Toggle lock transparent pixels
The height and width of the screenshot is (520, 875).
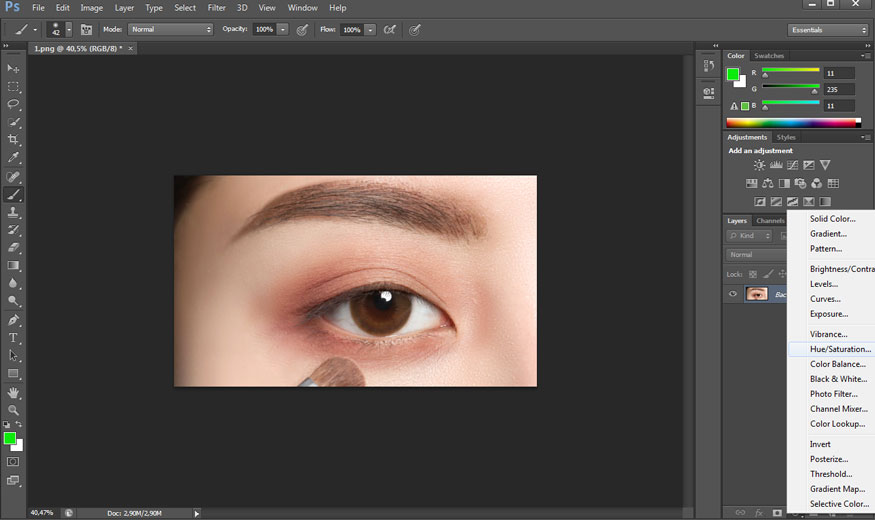tap(753, 274)
